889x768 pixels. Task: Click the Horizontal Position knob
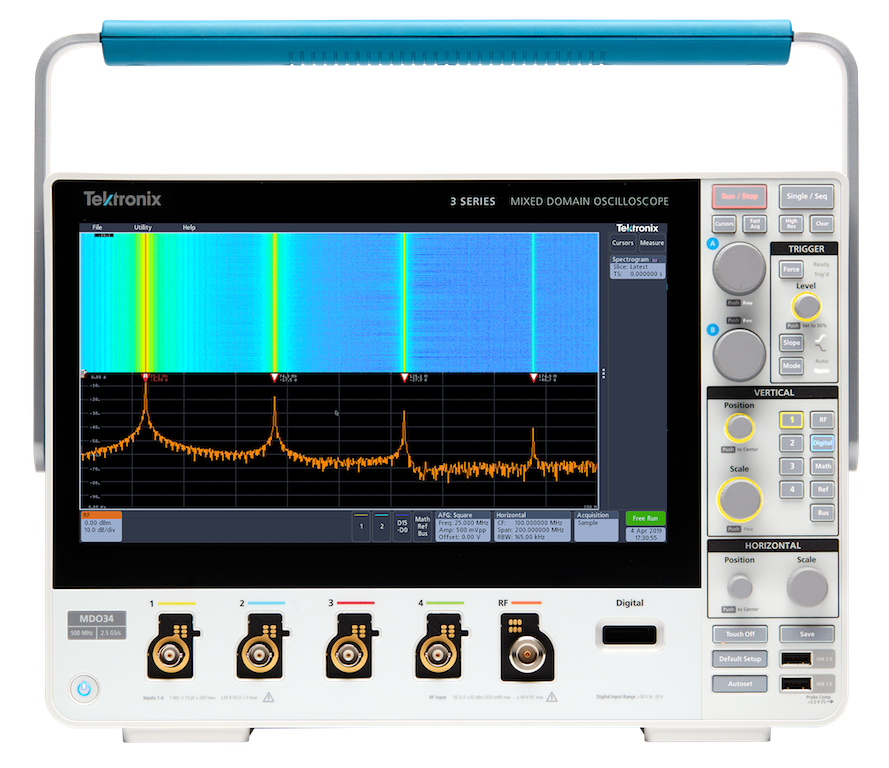(739, 587)
